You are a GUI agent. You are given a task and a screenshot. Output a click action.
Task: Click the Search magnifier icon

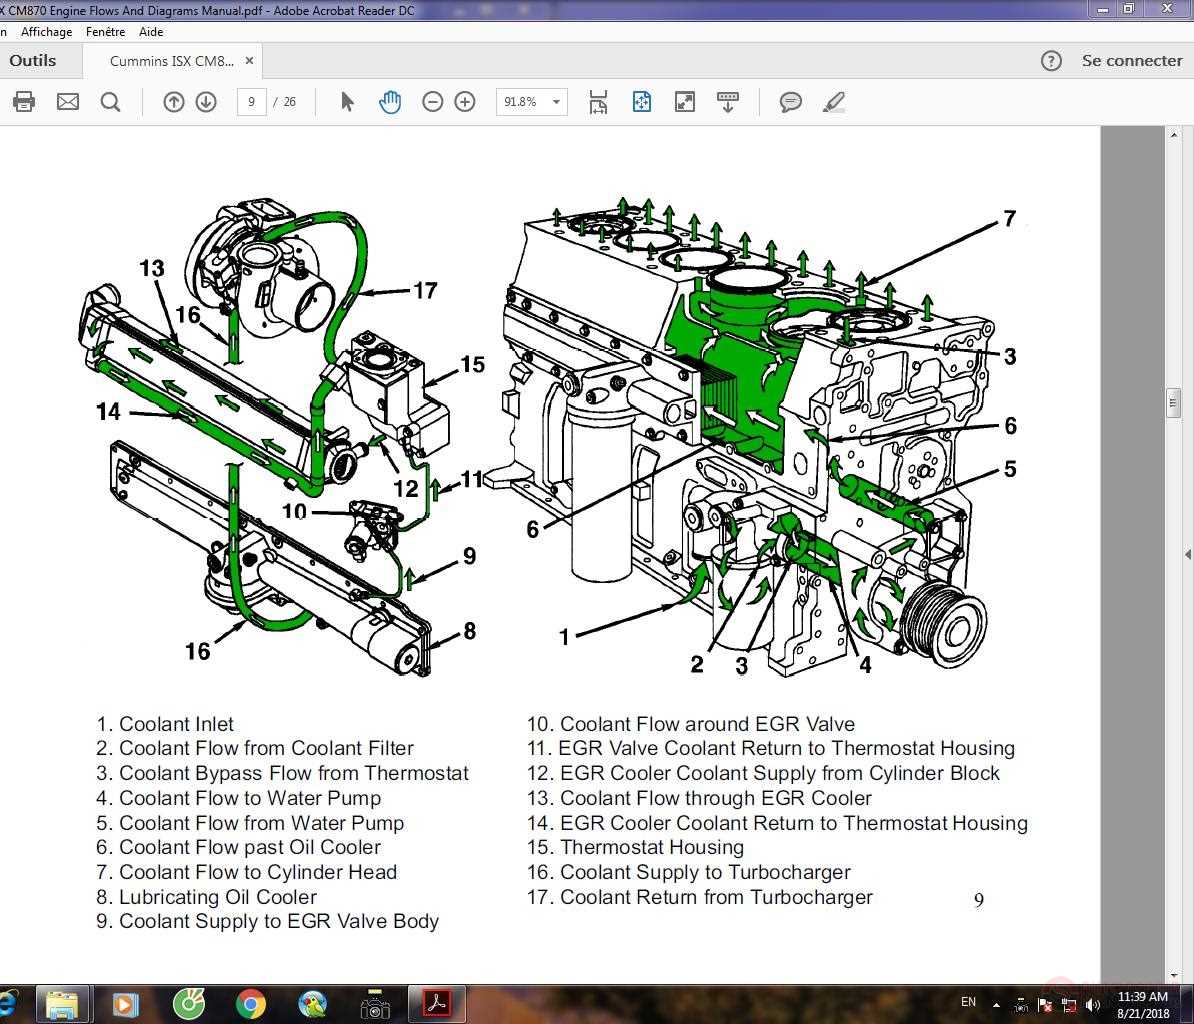(x=111, y=101)
